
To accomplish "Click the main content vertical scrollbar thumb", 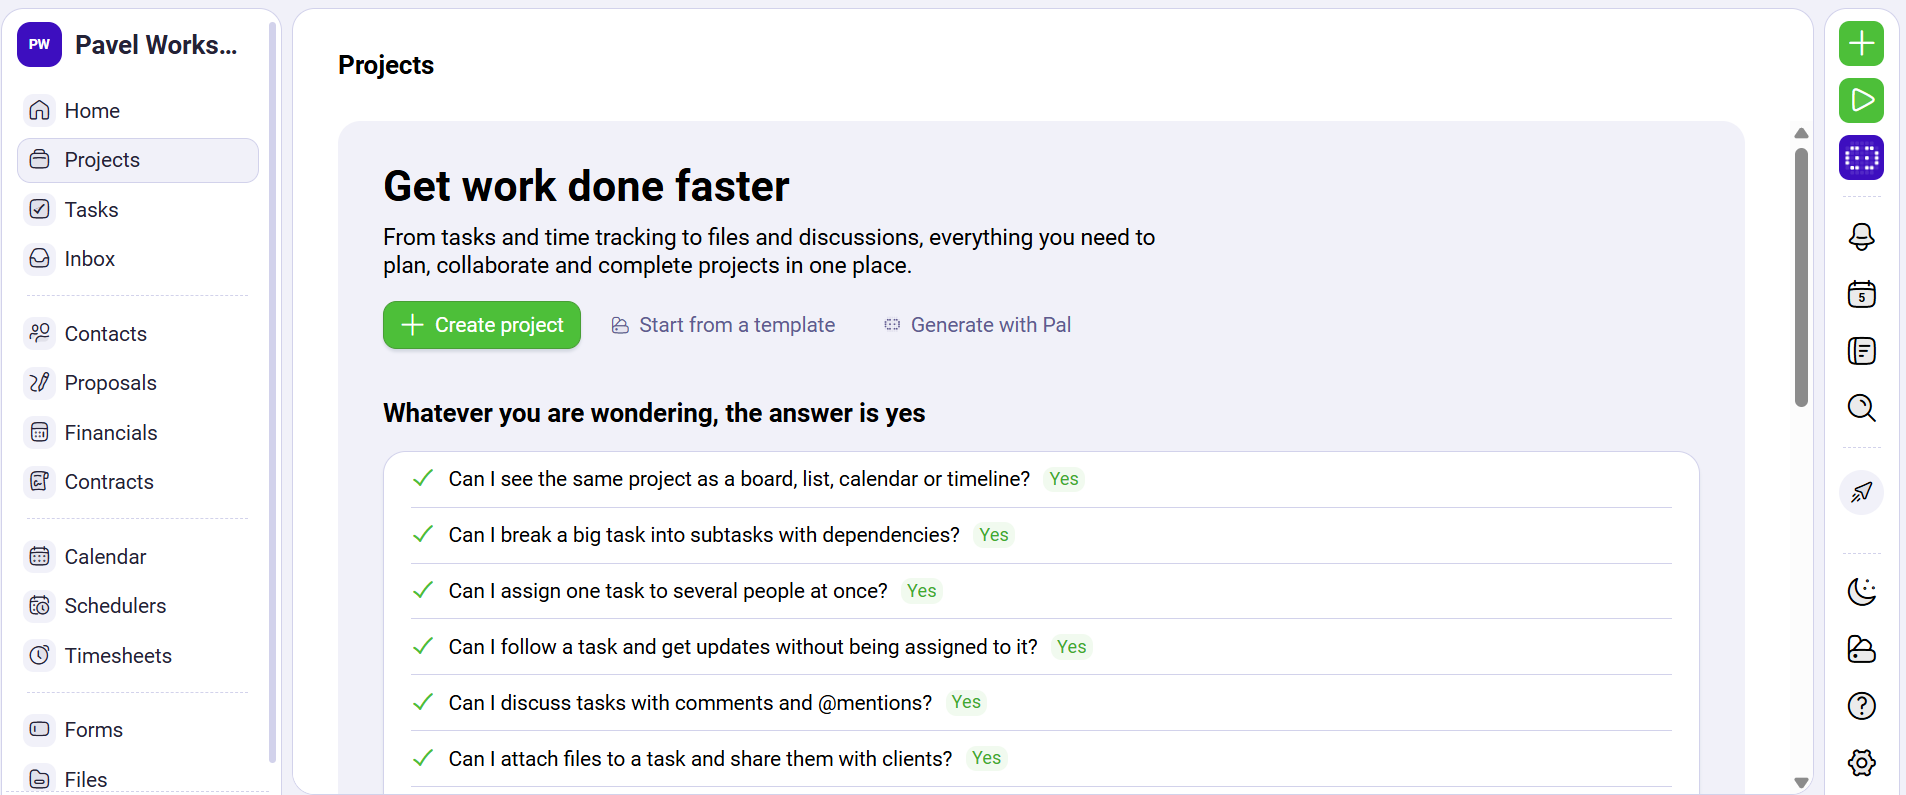I will (x=1801, y=277).
